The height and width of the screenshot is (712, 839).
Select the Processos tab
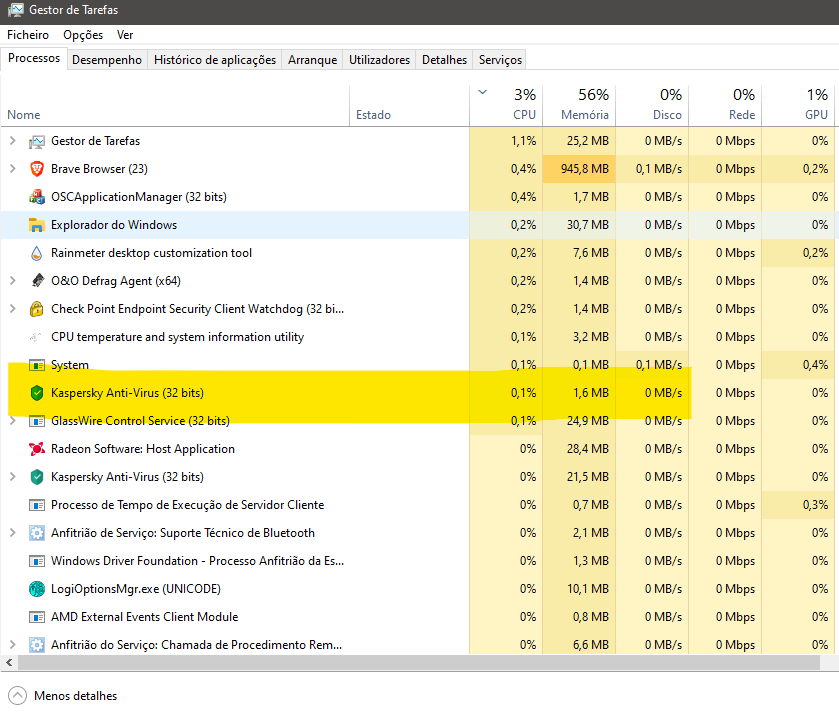34,58
